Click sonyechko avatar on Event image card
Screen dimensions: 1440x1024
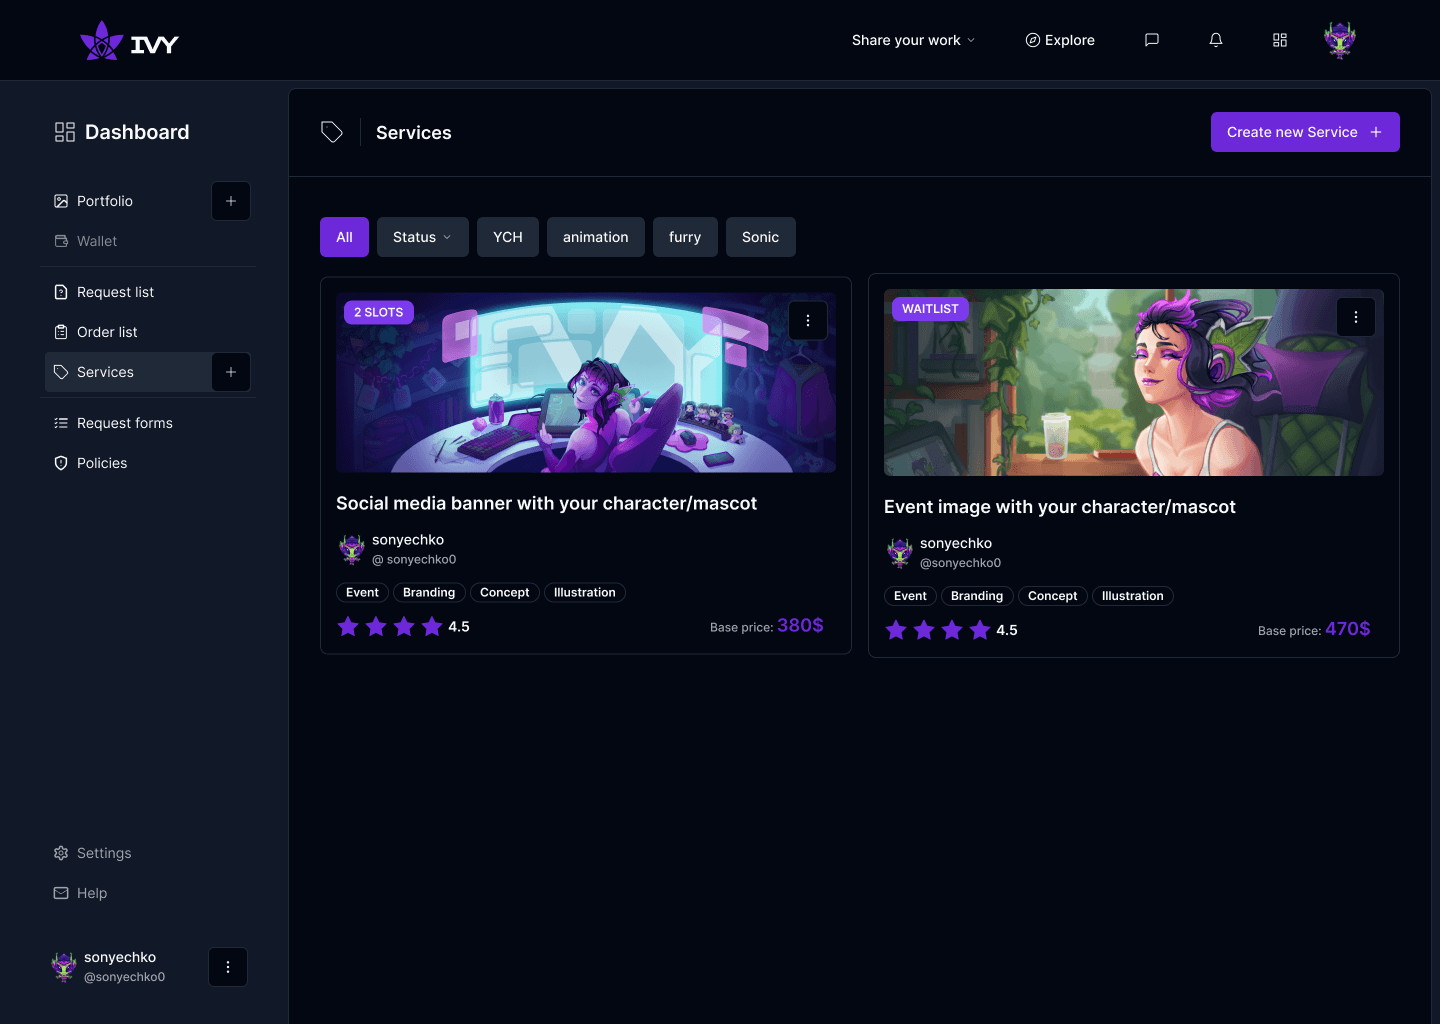click(900, 552)
